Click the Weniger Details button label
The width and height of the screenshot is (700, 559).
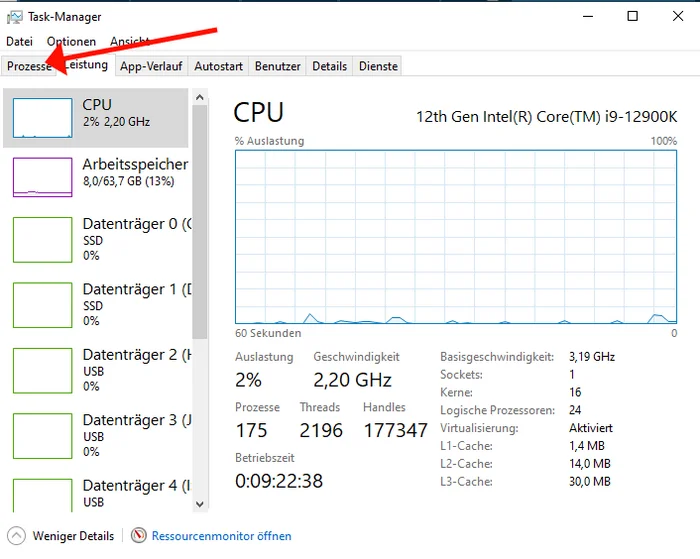pos(73,536)
